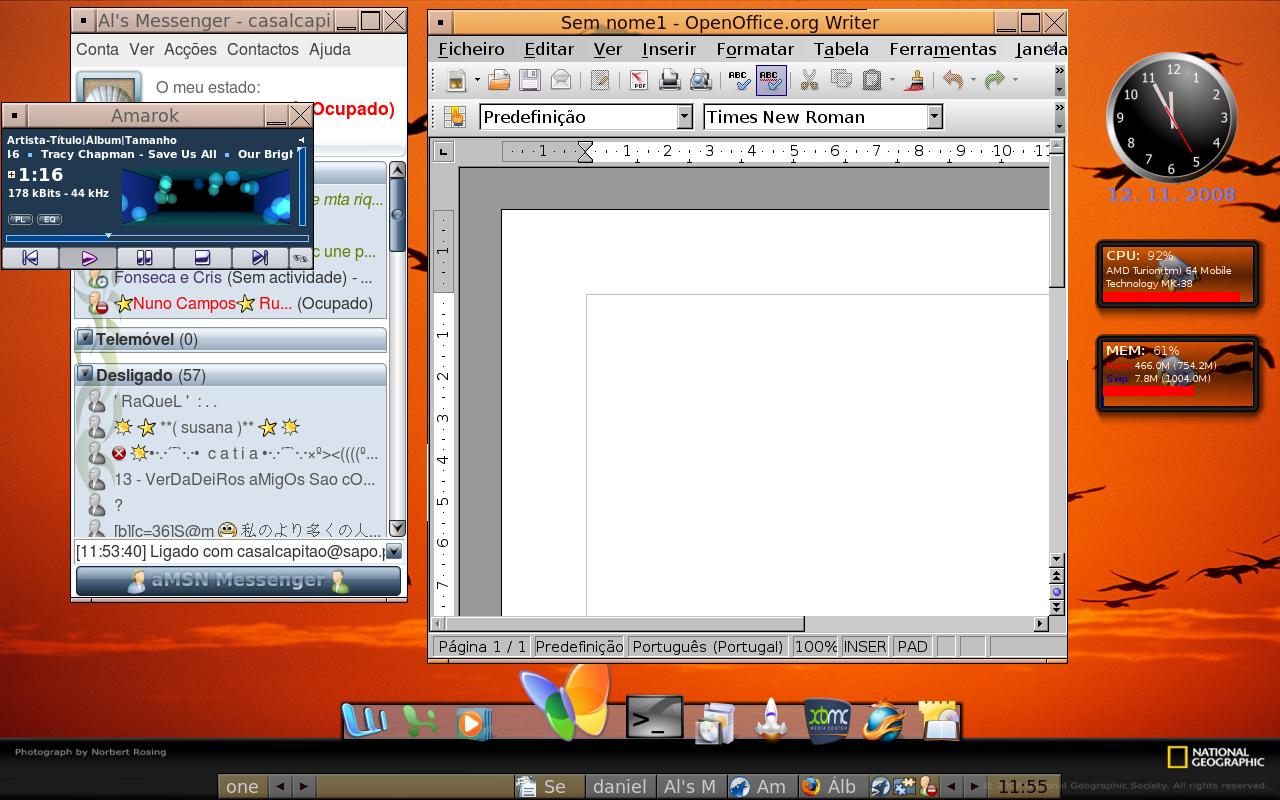The height and width of the screenshot is (800, 1280).
Task: Click aMSN Messenger banner button
Action: (238, 580)
